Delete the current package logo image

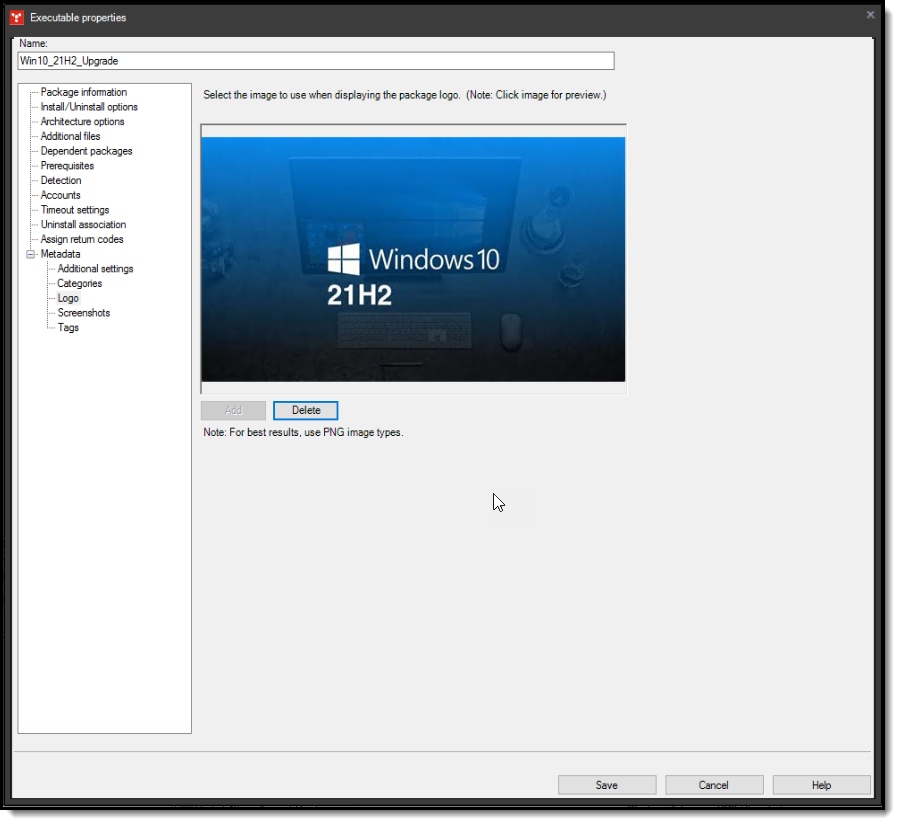coord(305,410)
